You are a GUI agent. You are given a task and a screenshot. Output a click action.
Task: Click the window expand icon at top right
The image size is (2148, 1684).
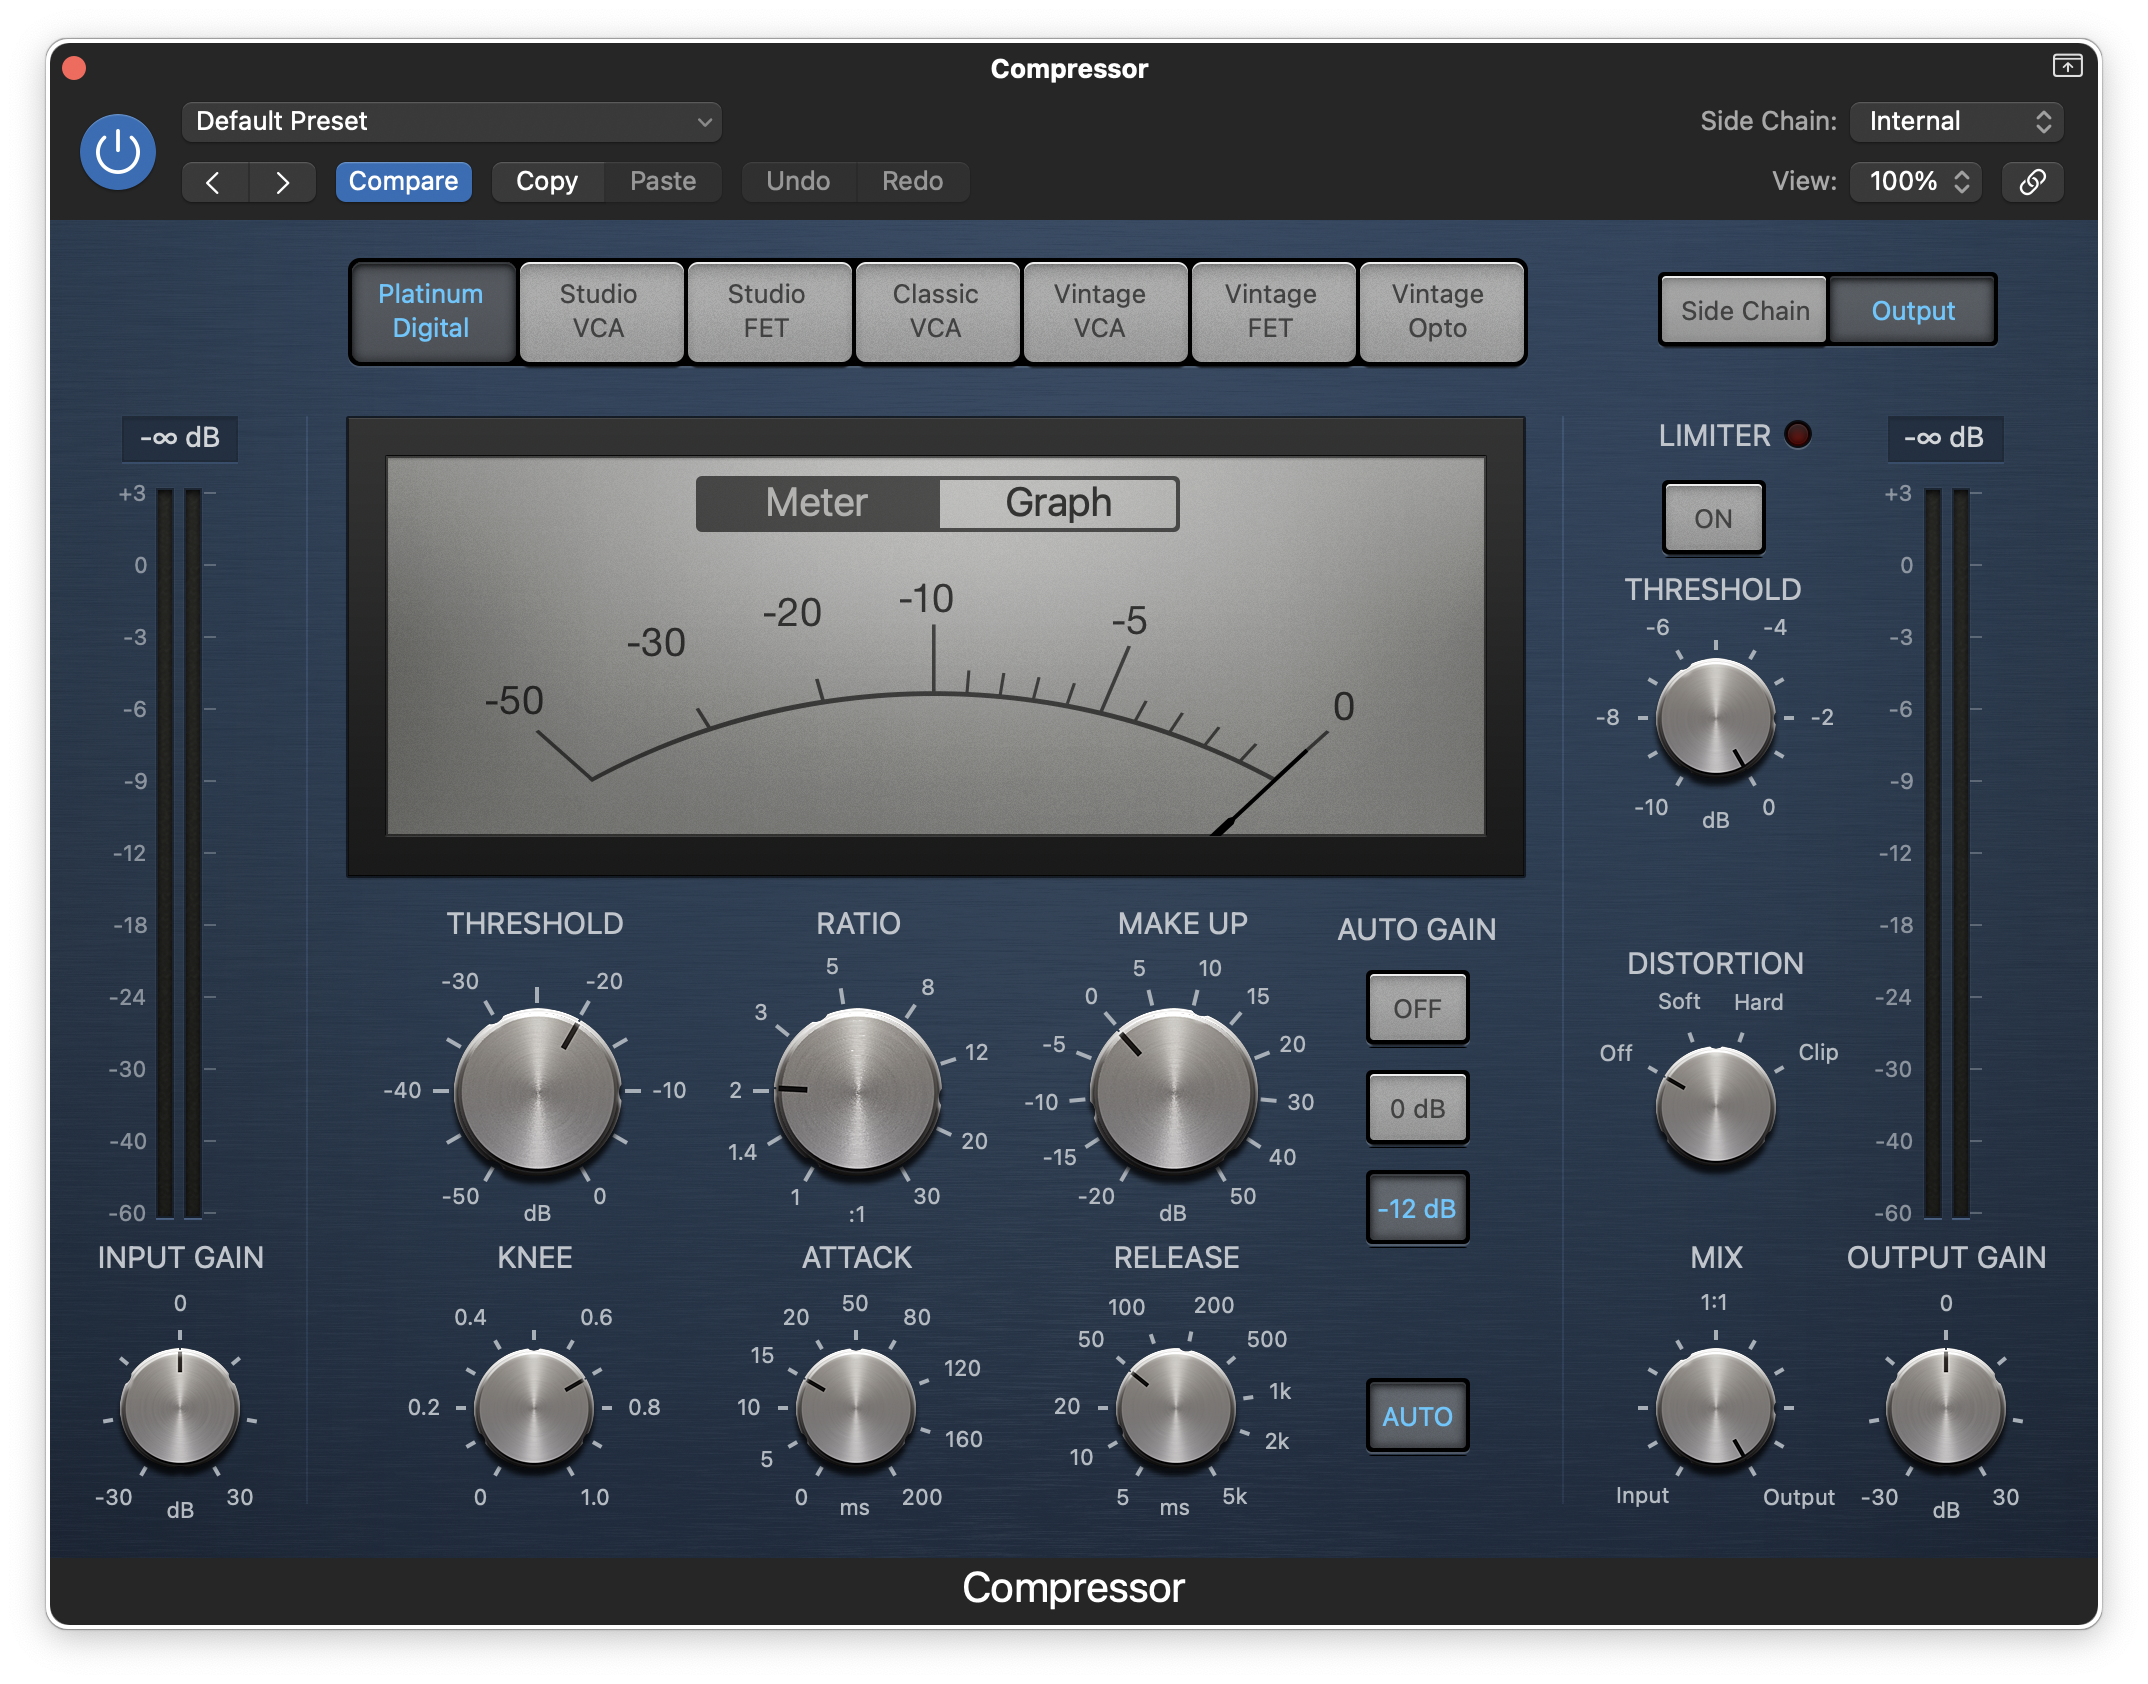pos(2067,66)
